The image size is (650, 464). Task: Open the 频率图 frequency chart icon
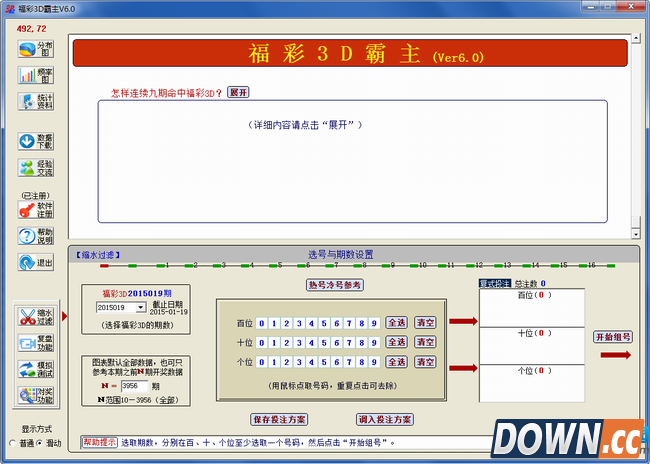(x=36, y=75)
